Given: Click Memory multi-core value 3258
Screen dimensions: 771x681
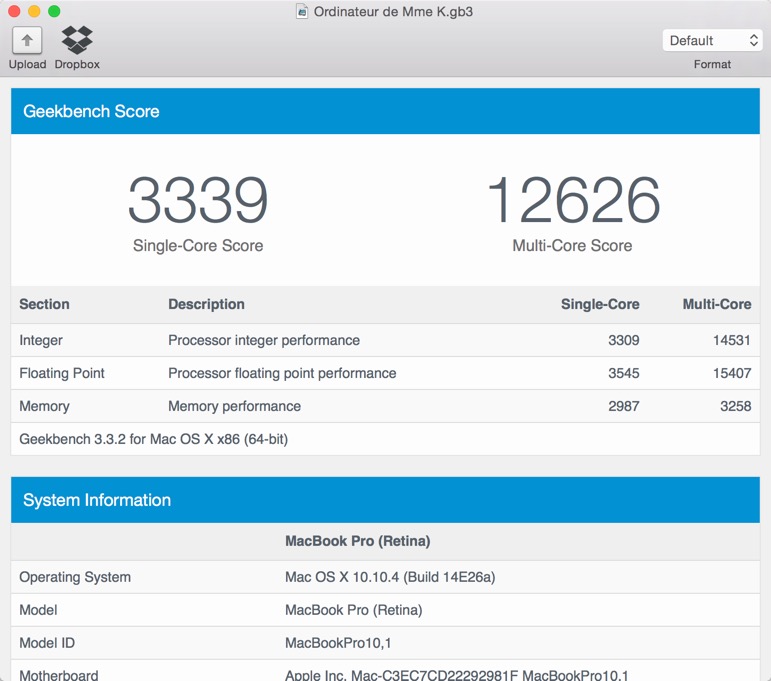Looking at the screenshot, I should click(x=736, y=406).
